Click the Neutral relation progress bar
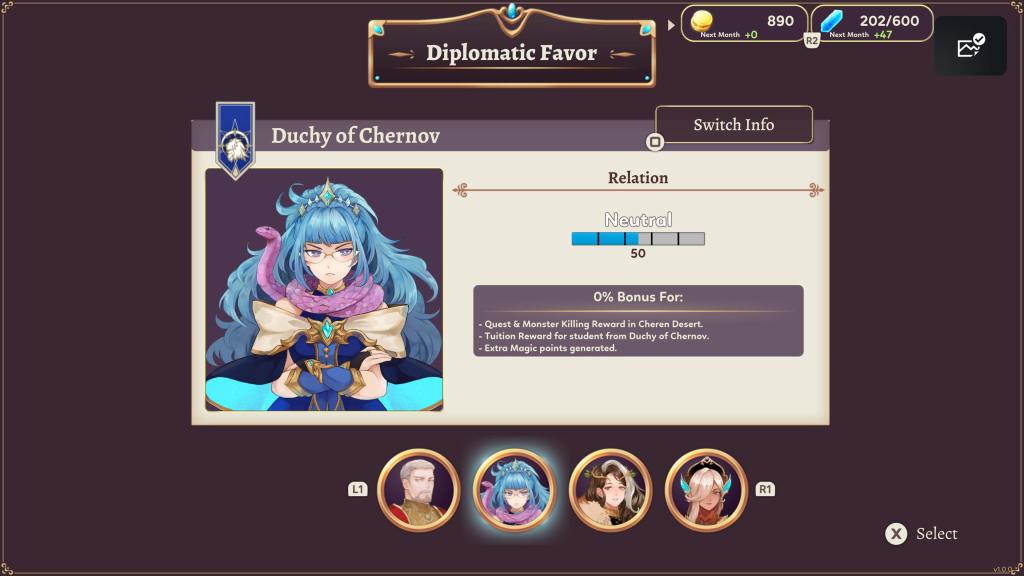 coord(638,239)
